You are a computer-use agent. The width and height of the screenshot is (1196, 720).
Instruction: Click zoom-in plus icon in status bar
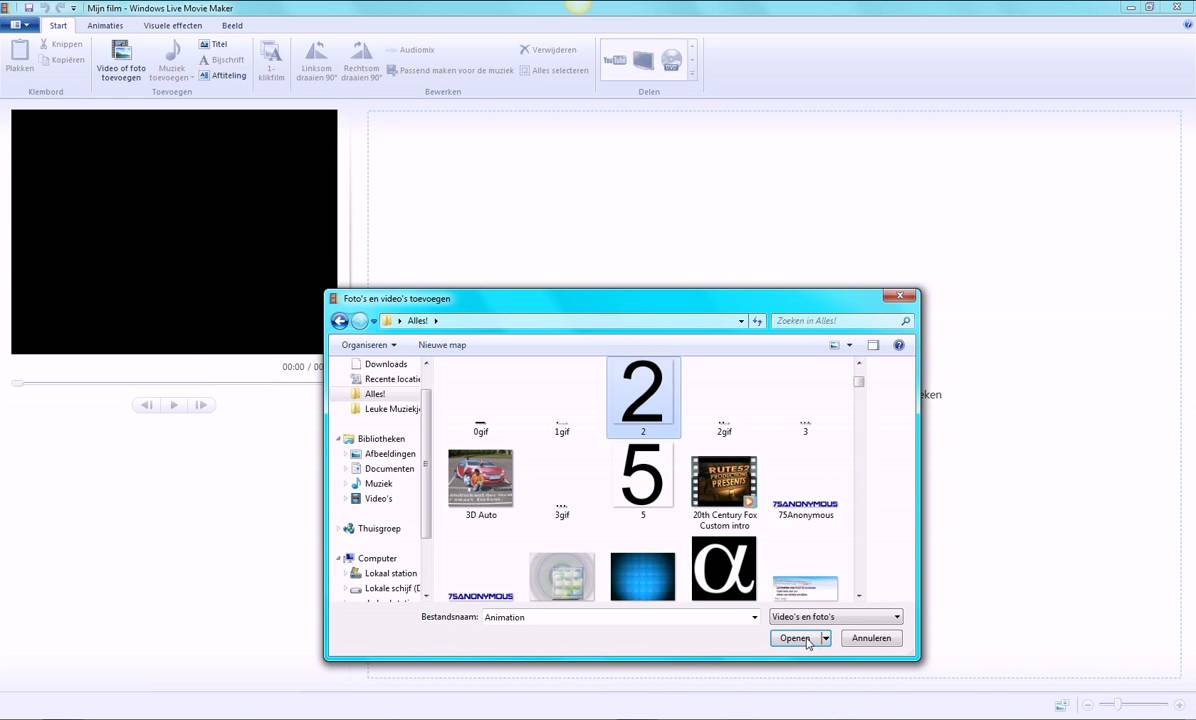1179,706
